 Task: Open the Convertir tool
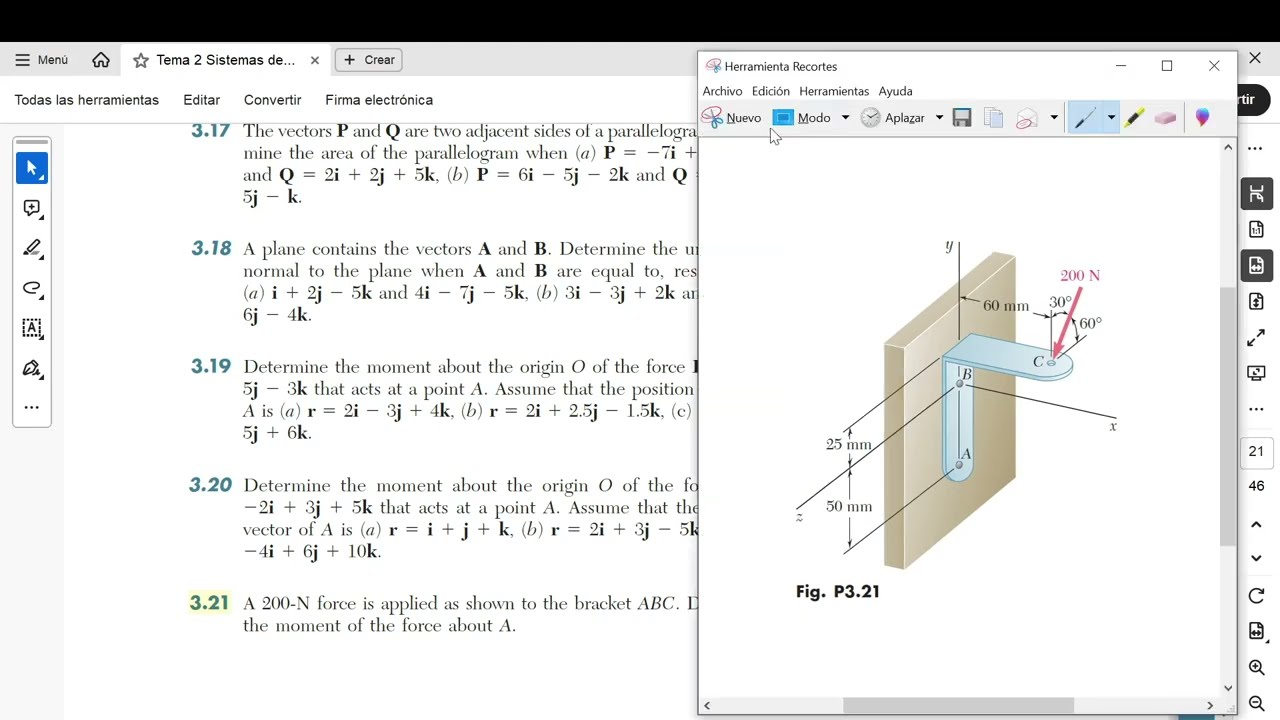click(x=272, y=100)
